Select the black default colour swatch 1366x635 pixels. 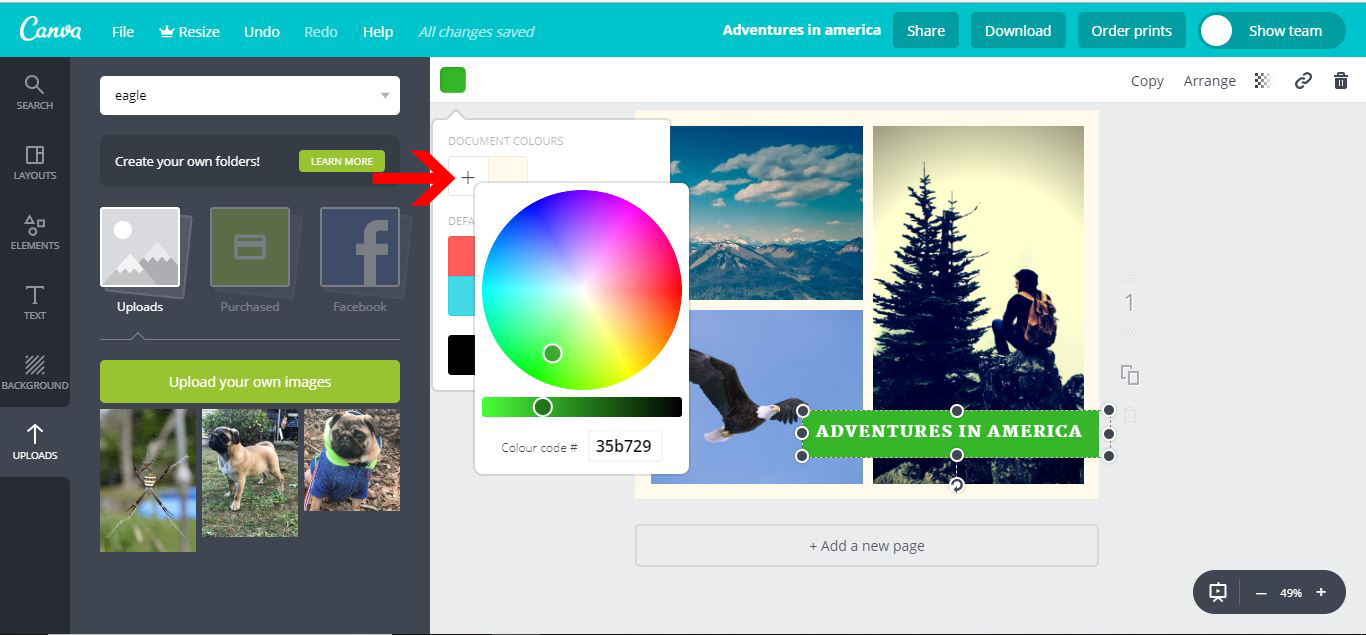tap(463, 355)
